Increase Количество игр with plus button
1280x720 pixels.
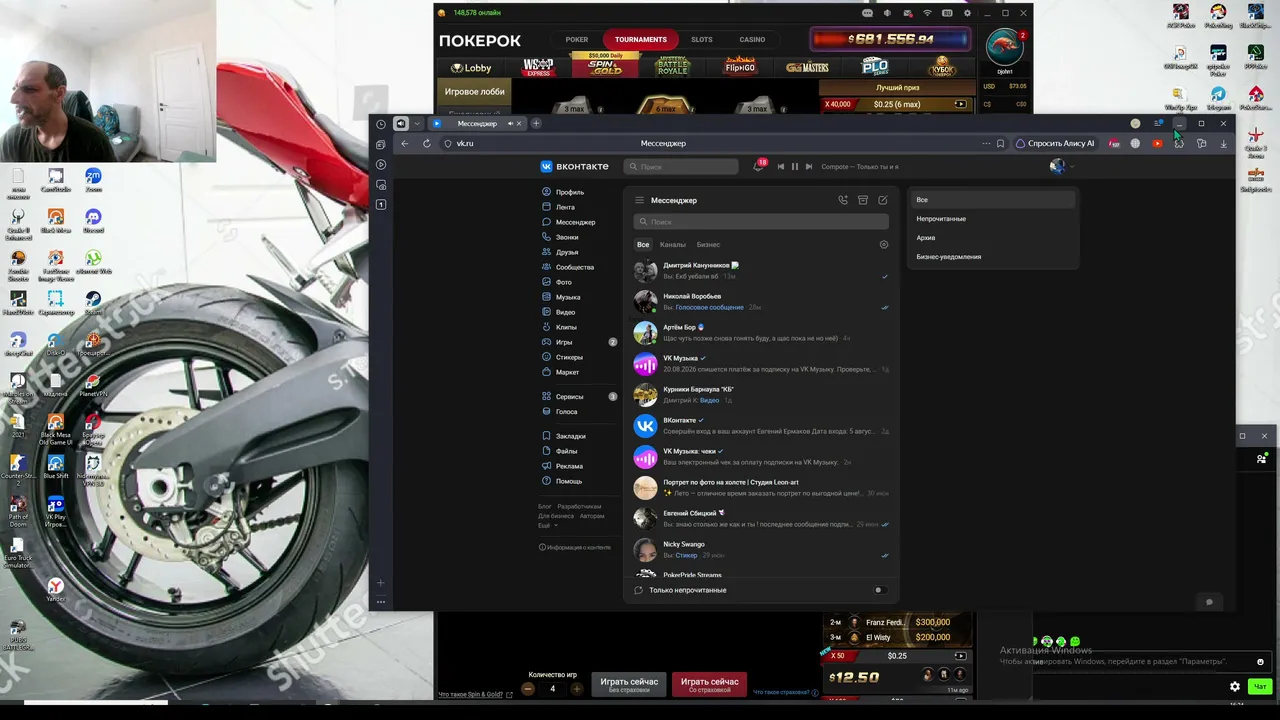point(576,689)
